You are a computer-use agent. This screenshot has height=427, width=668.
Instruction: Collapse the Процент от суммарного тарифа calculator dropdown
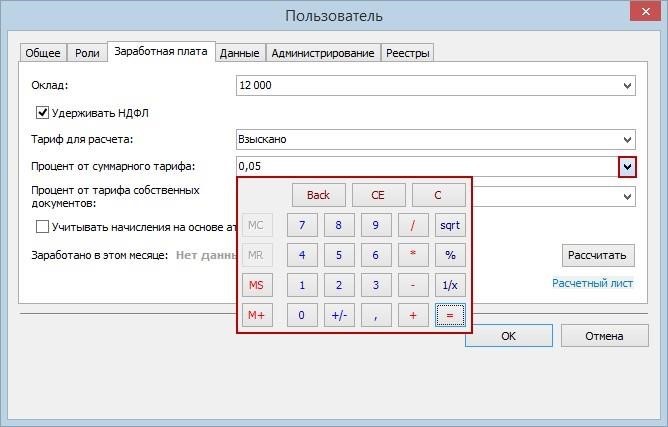[627, 167]
